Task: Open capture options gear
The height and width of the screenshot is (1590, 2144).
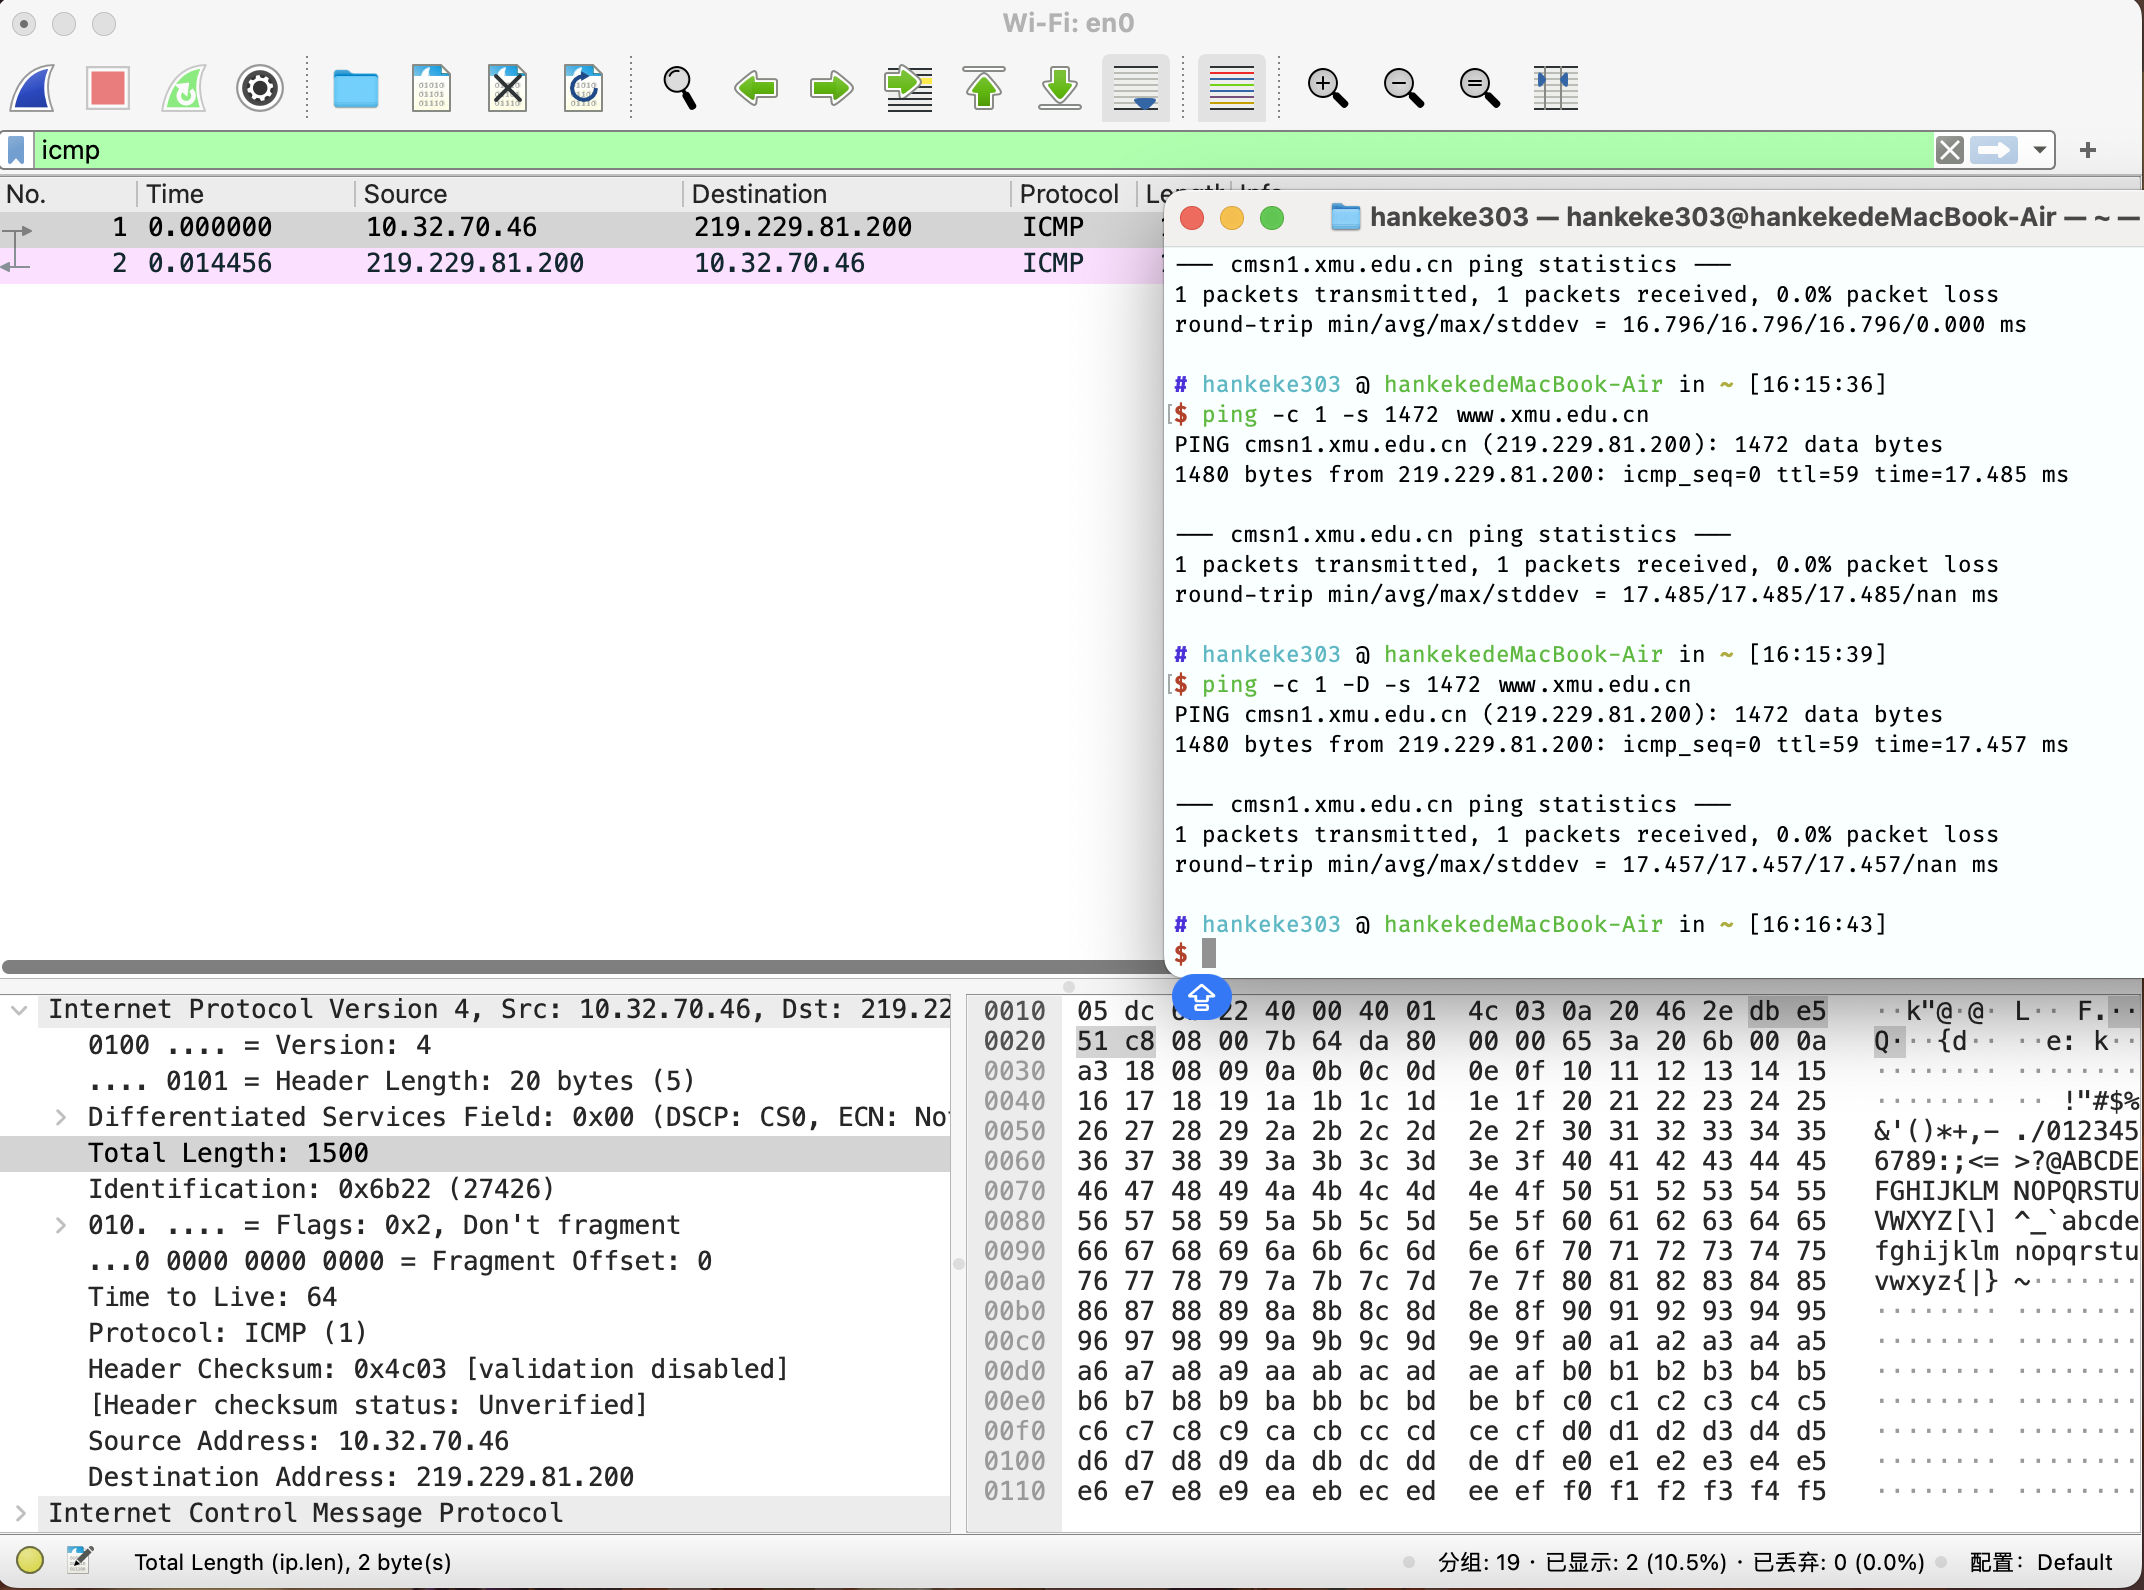Action: coord(260,88)
